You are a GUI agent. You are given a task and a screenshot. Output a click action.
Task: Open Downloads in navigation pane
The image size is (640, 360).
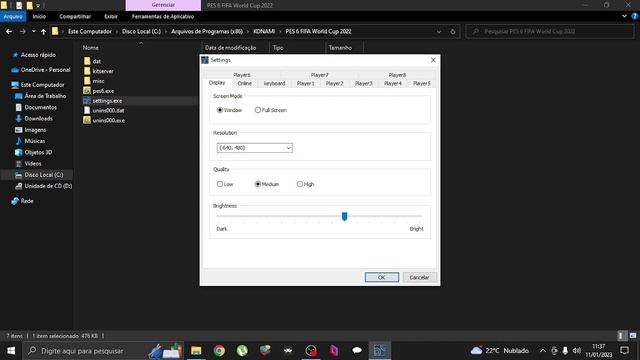point(38,118)
